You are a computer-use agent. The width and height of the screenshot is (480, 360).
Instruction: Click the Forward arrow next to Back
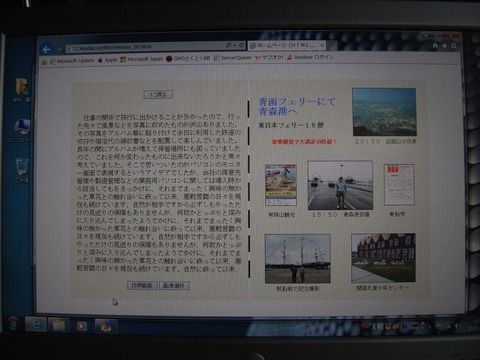59,49
